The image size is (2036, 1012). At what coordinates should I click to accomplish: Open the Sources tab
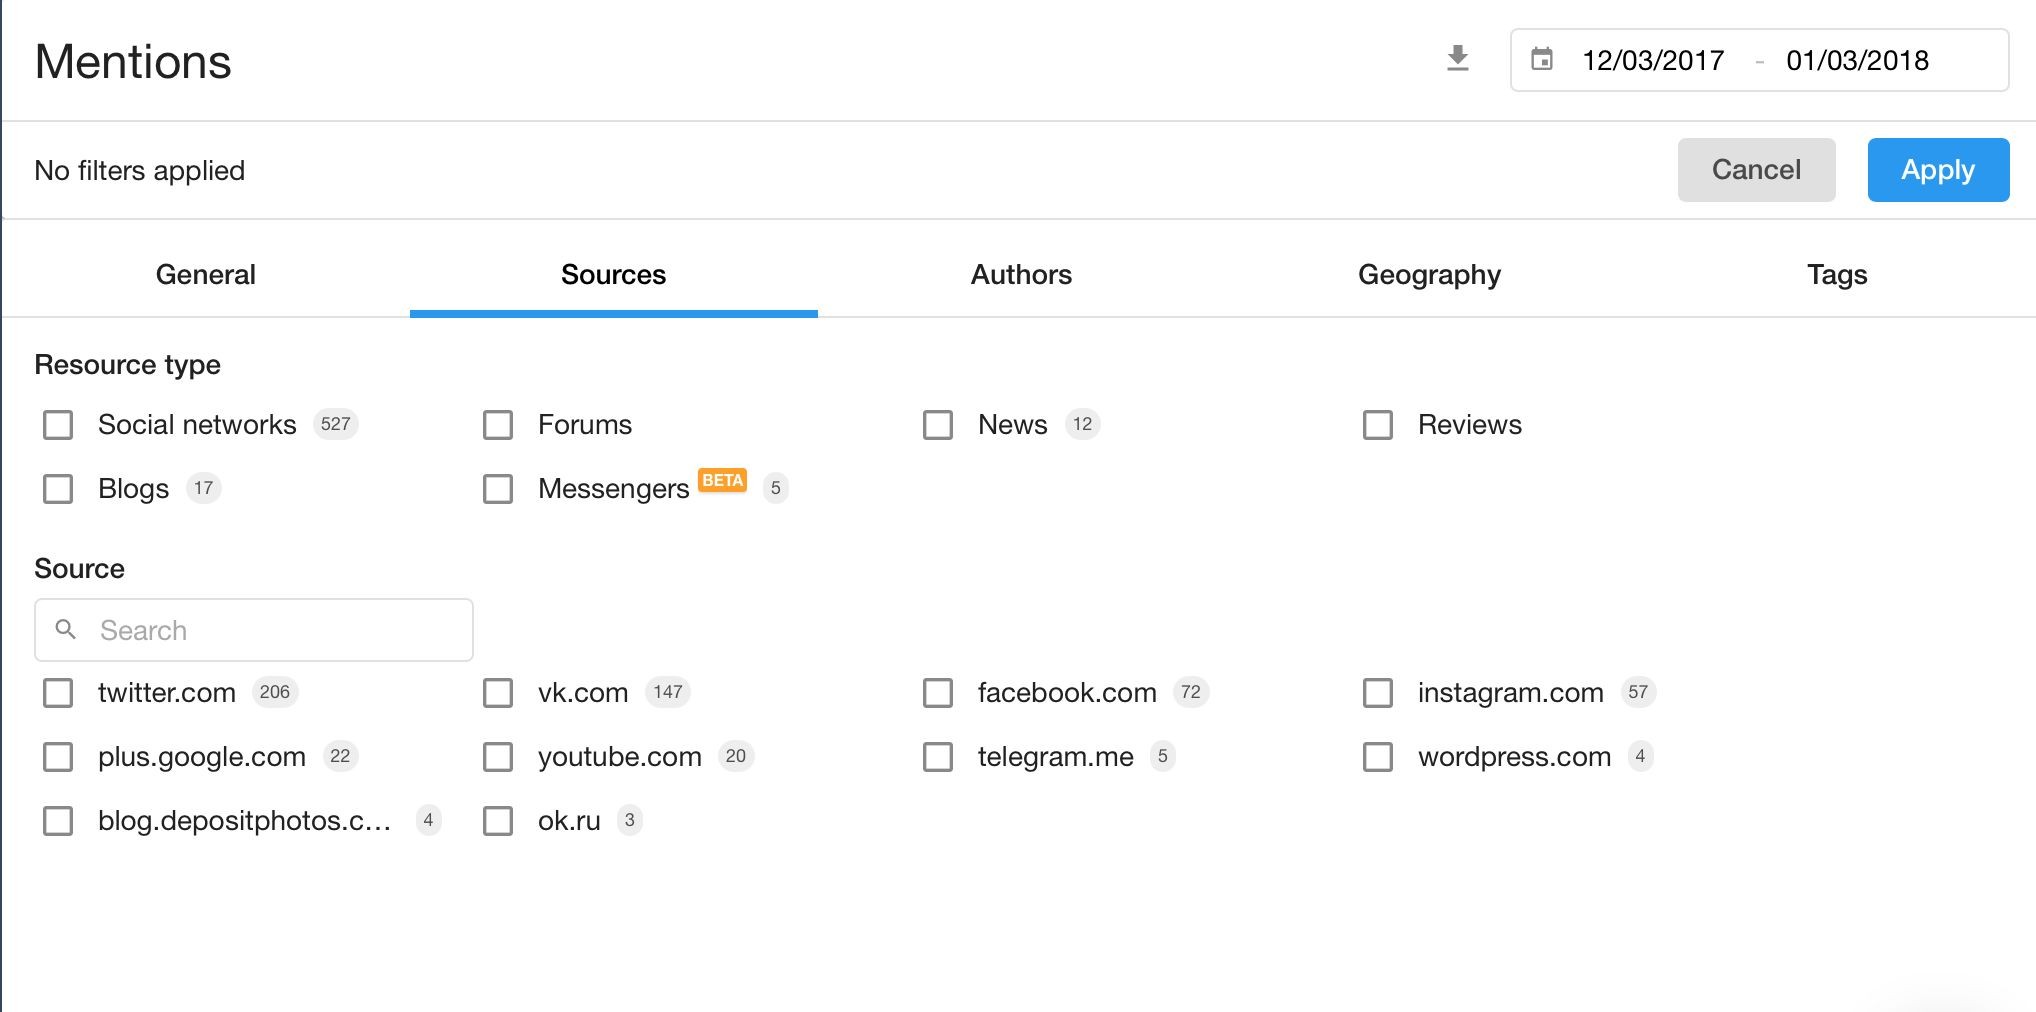(x=614, y=274)
